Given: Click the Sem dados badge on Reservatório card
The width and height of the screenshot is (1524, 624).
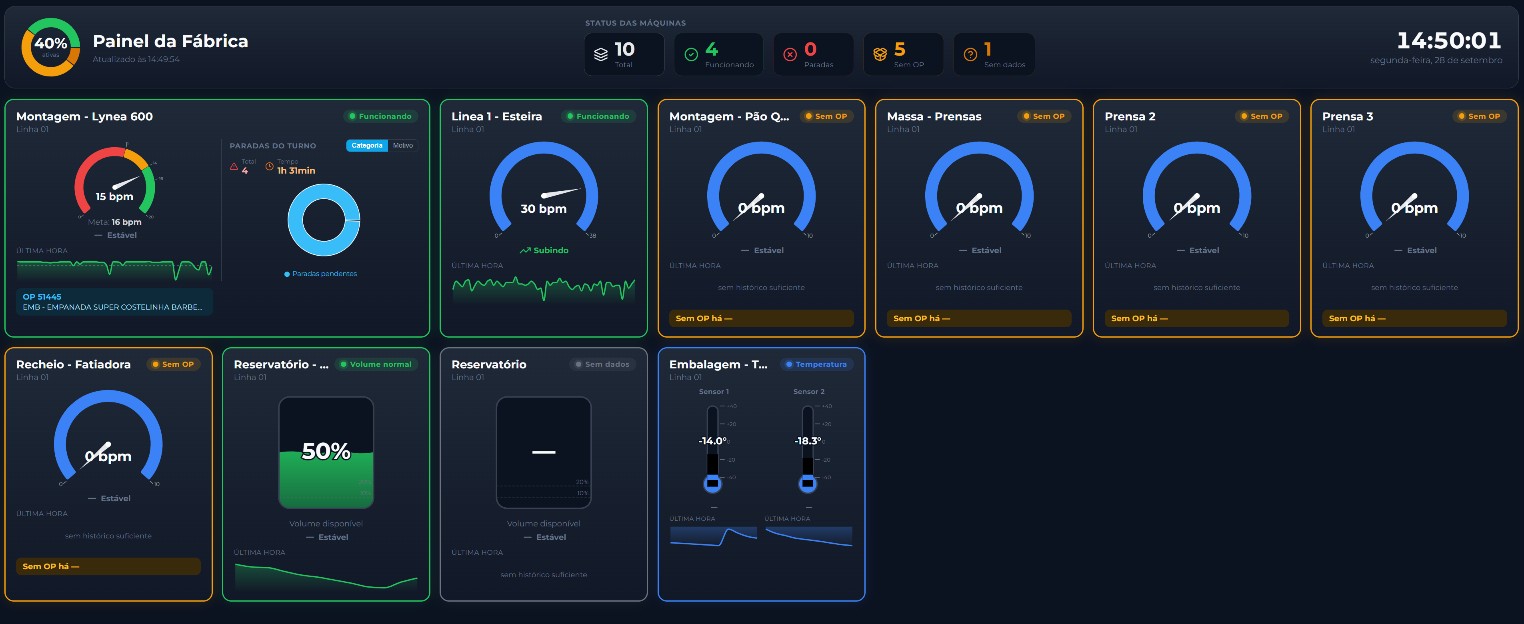Looking at the screenshot, I should click(603, 364).
